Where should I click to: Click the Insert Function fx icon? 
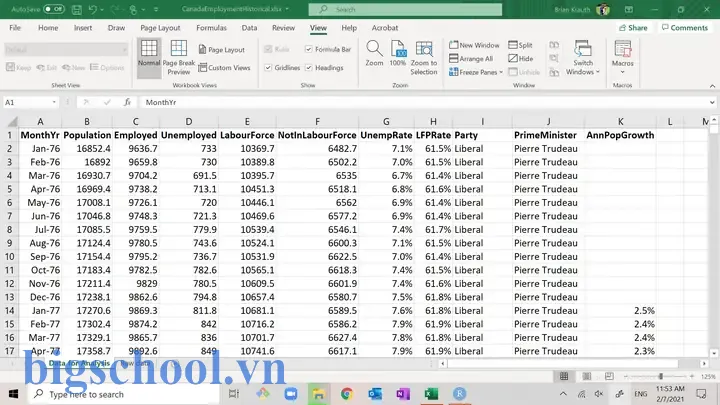tap(127, 102)
